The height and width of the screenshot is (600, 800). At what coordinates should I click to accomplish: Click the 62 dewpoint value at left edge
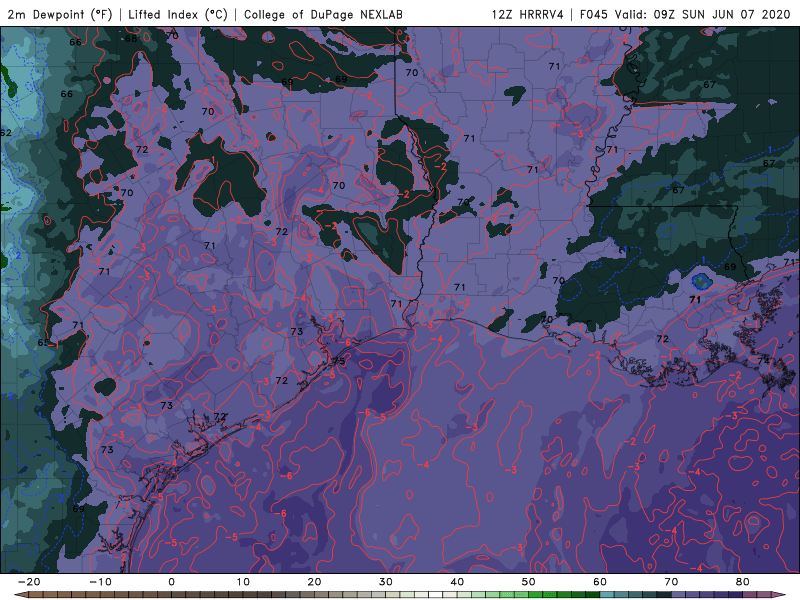(x=6, y=133)
